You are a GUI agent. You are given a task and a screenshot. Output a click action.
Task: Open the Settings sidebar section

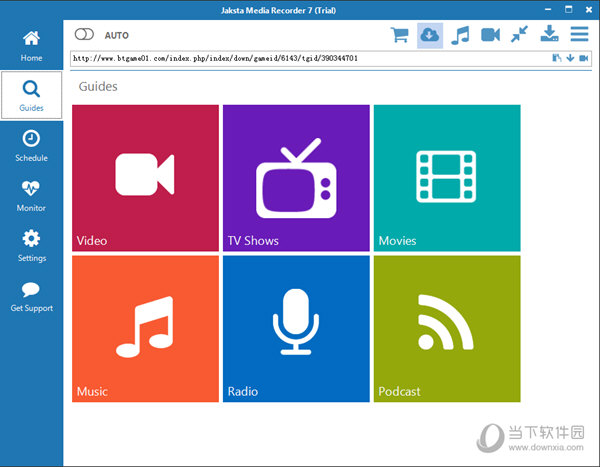(x=31, y=246)
